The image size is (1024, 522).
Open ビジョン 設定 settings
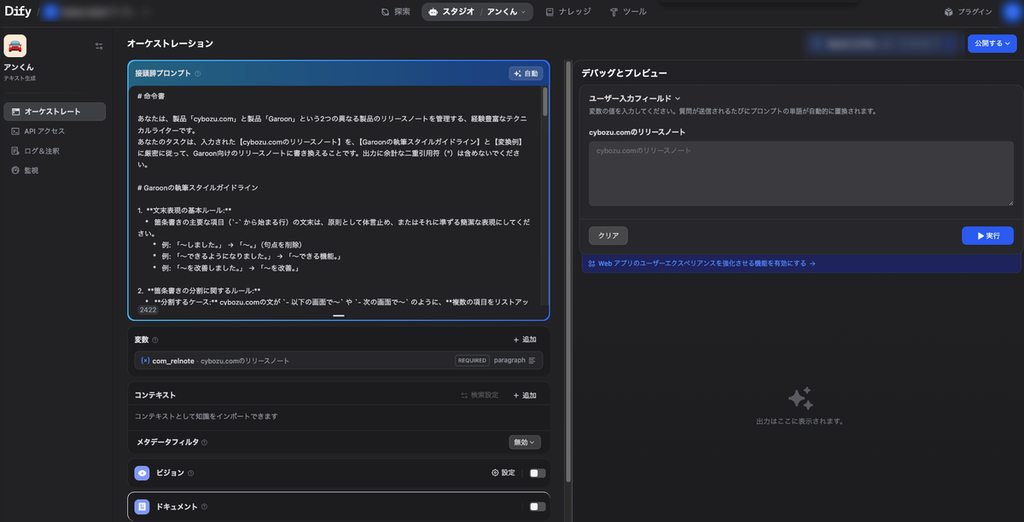[x=504, y=473]
